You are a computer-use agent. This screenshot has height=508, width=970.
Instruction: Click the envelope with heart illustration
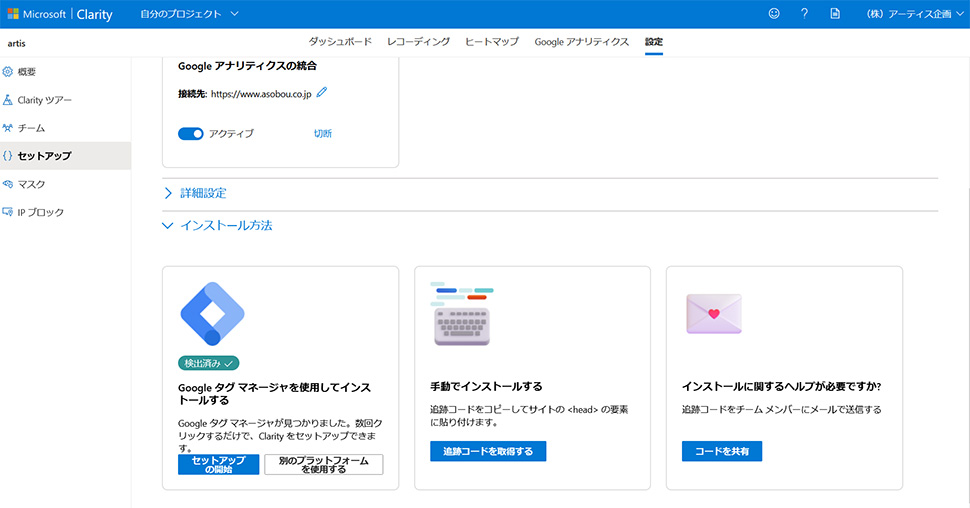tap(714, 314)
